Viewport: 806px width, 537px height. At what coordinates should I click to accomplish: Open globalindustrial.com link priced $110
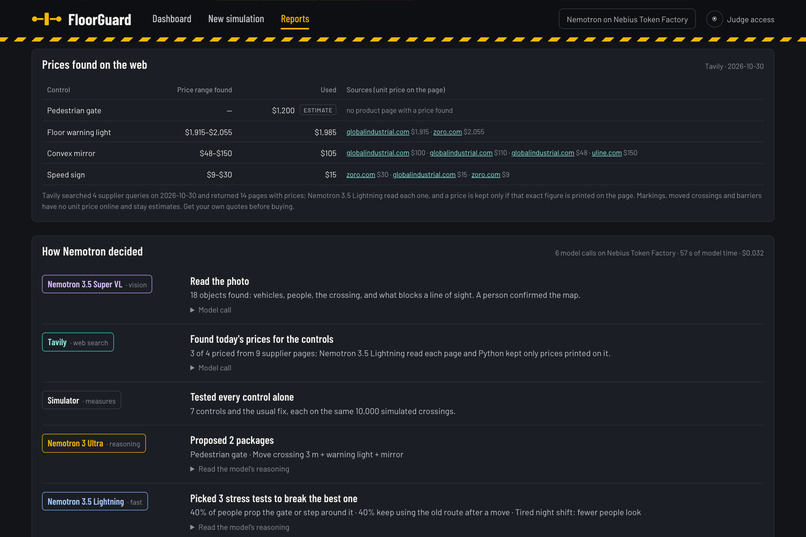point(461,153)
